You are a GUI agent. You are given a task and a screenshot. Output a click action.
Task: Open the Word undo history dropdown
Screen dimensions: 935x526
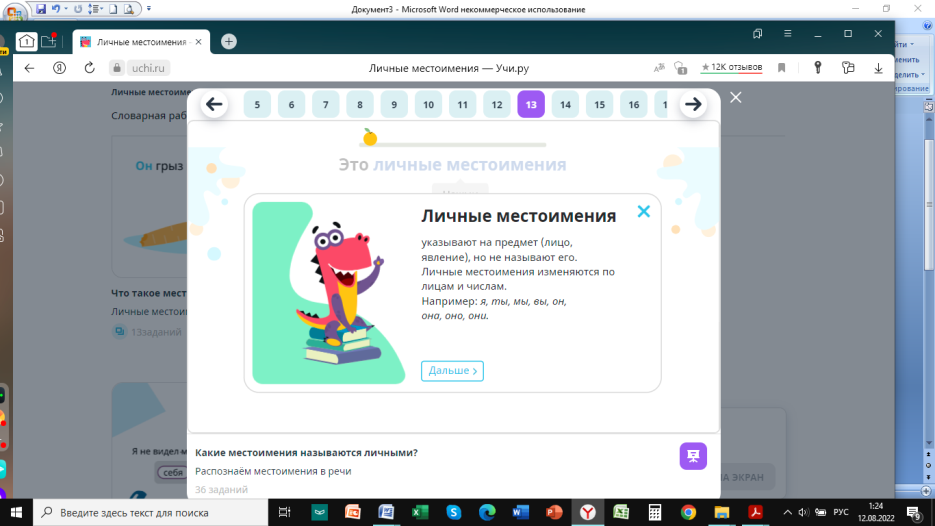66,9
